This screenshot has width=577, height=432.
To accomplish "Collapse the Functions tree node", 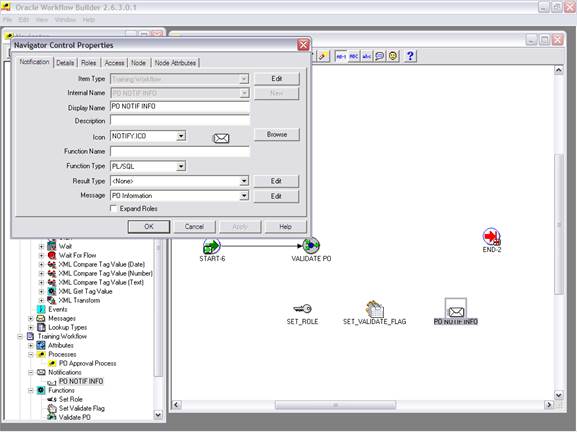I will coord(31,390).
